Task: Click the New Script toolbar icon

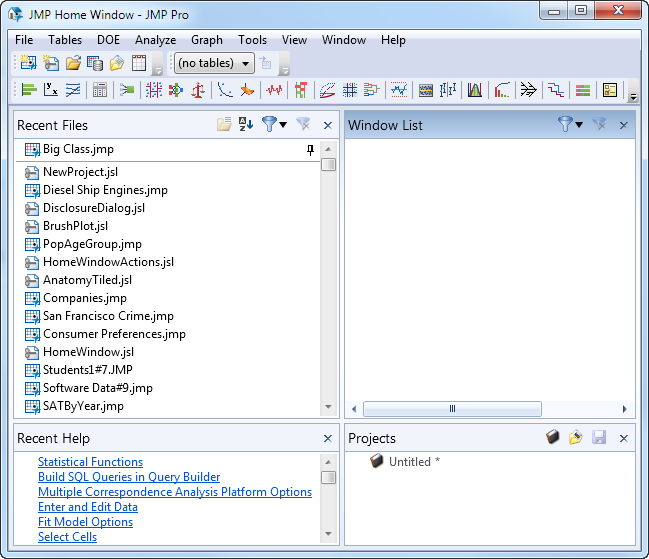Action: pos(51,63)
